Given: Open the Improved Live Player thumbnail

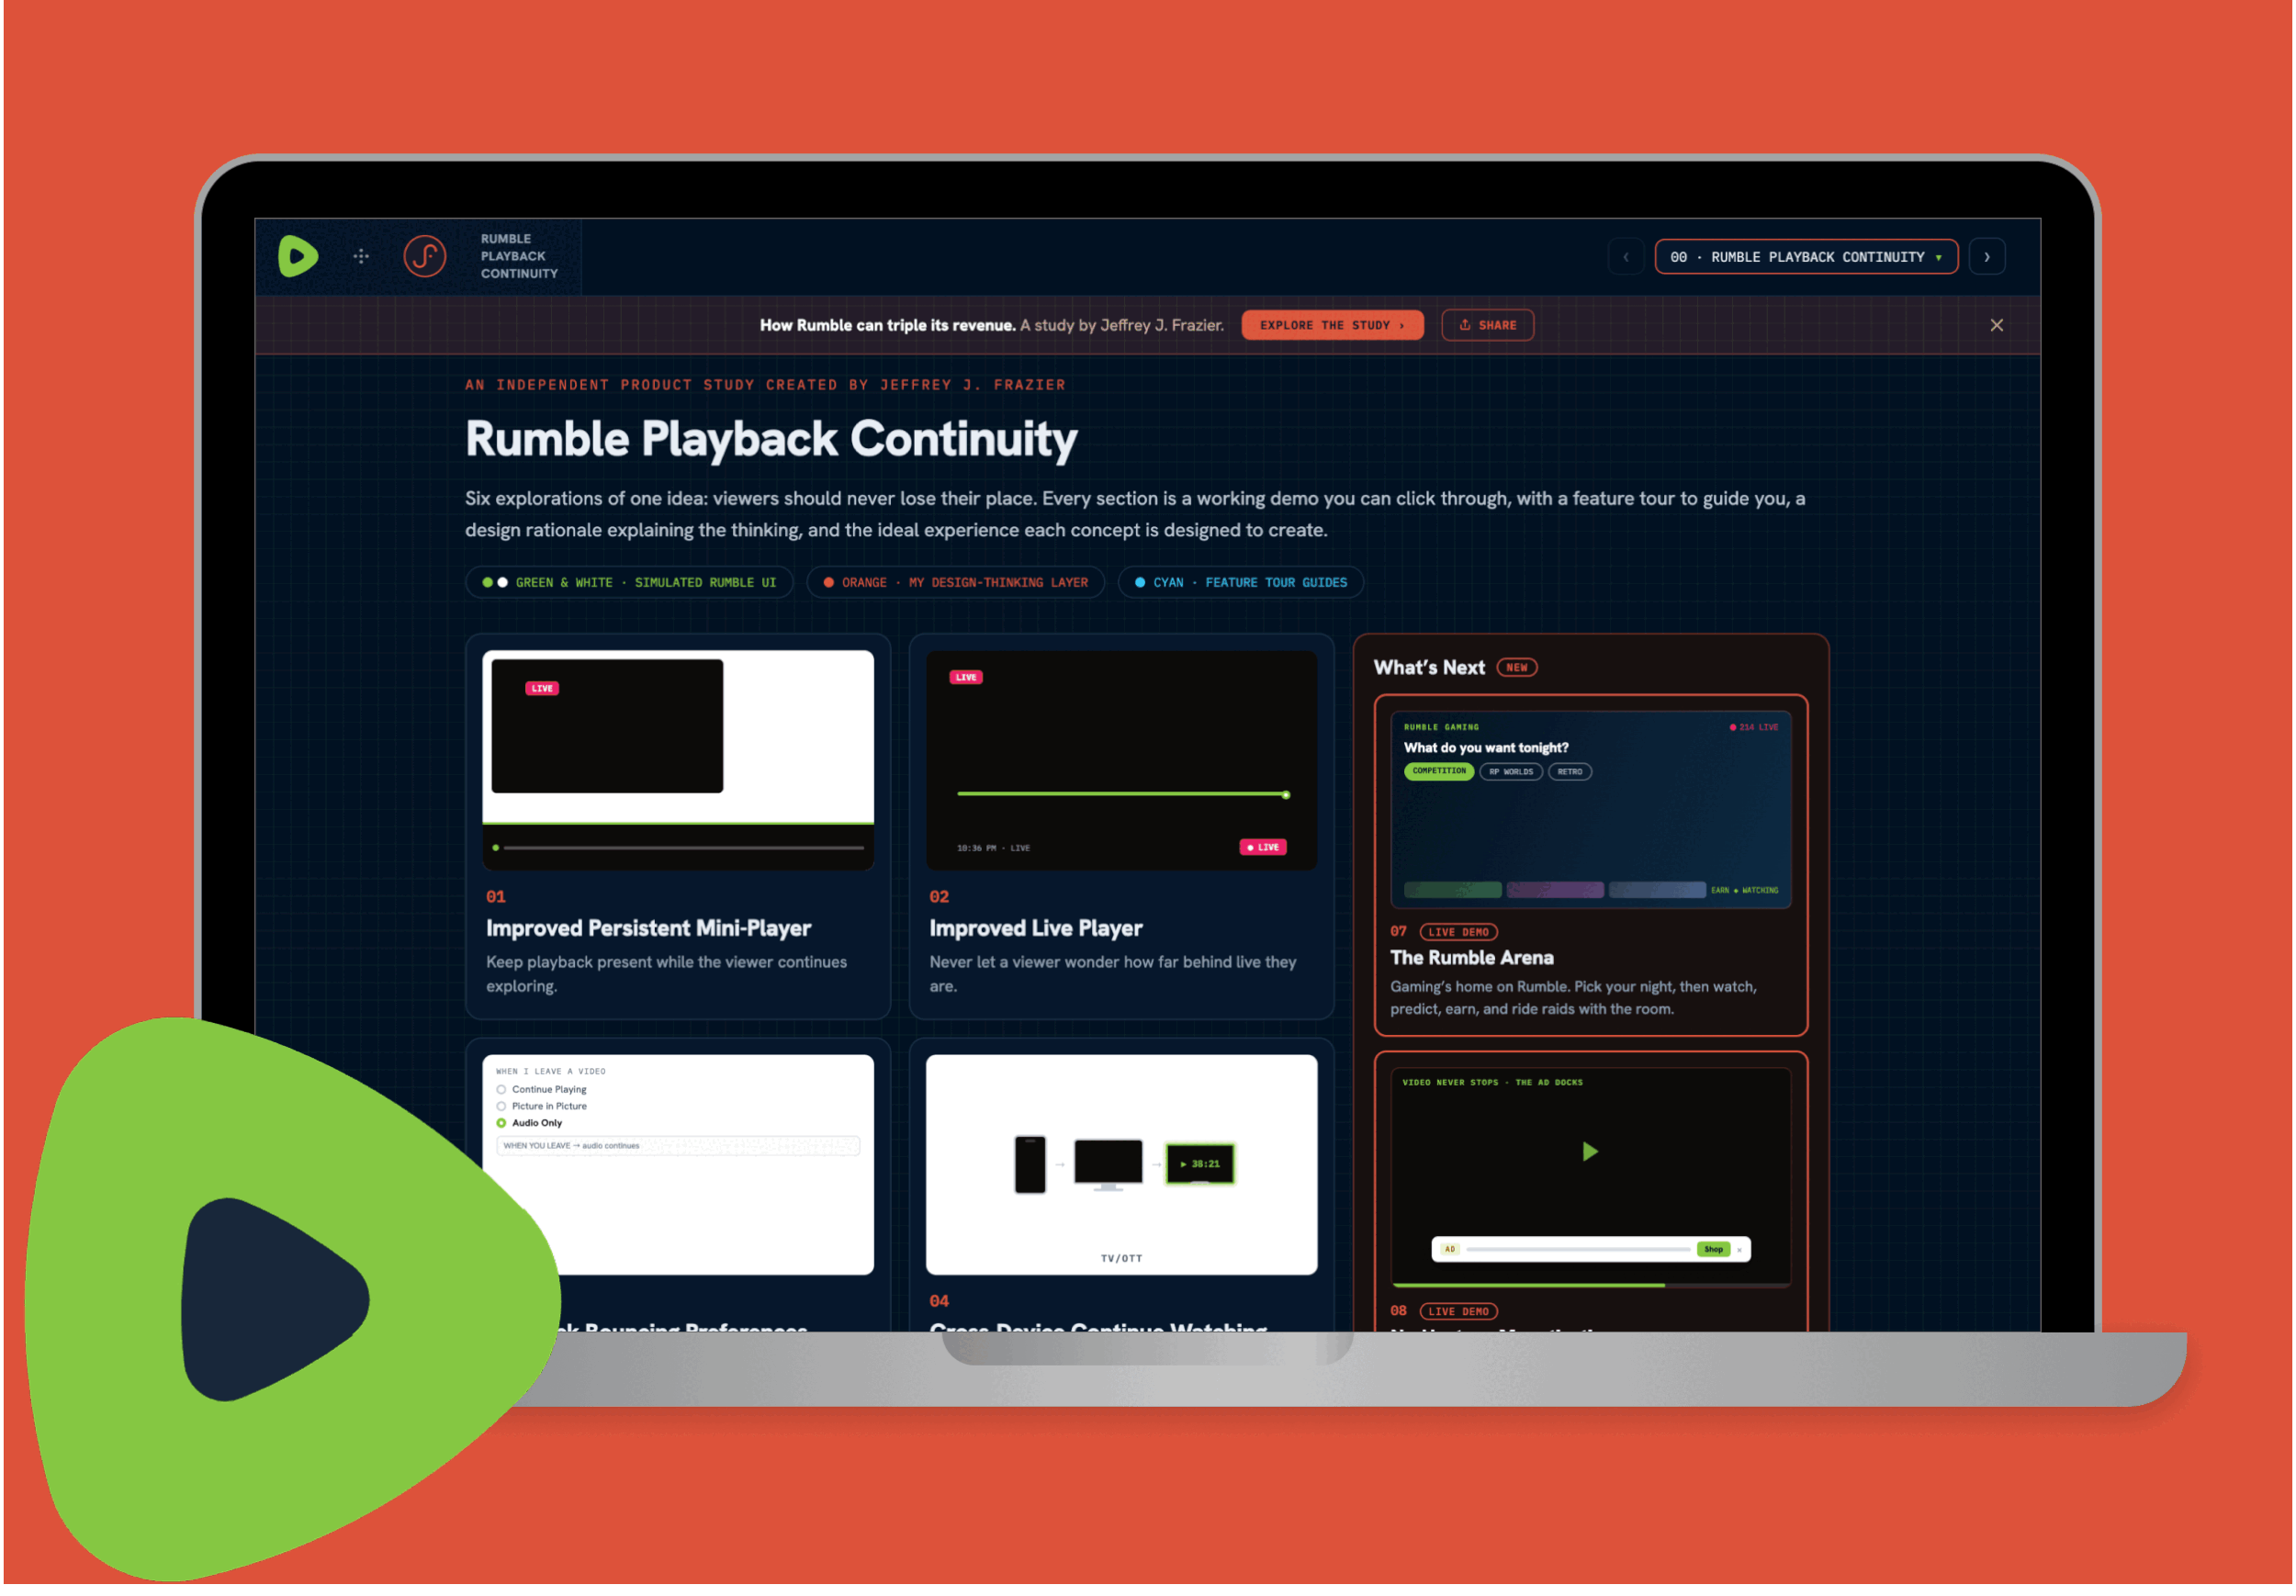Looking at the screenshot, I should (1122, 760).
